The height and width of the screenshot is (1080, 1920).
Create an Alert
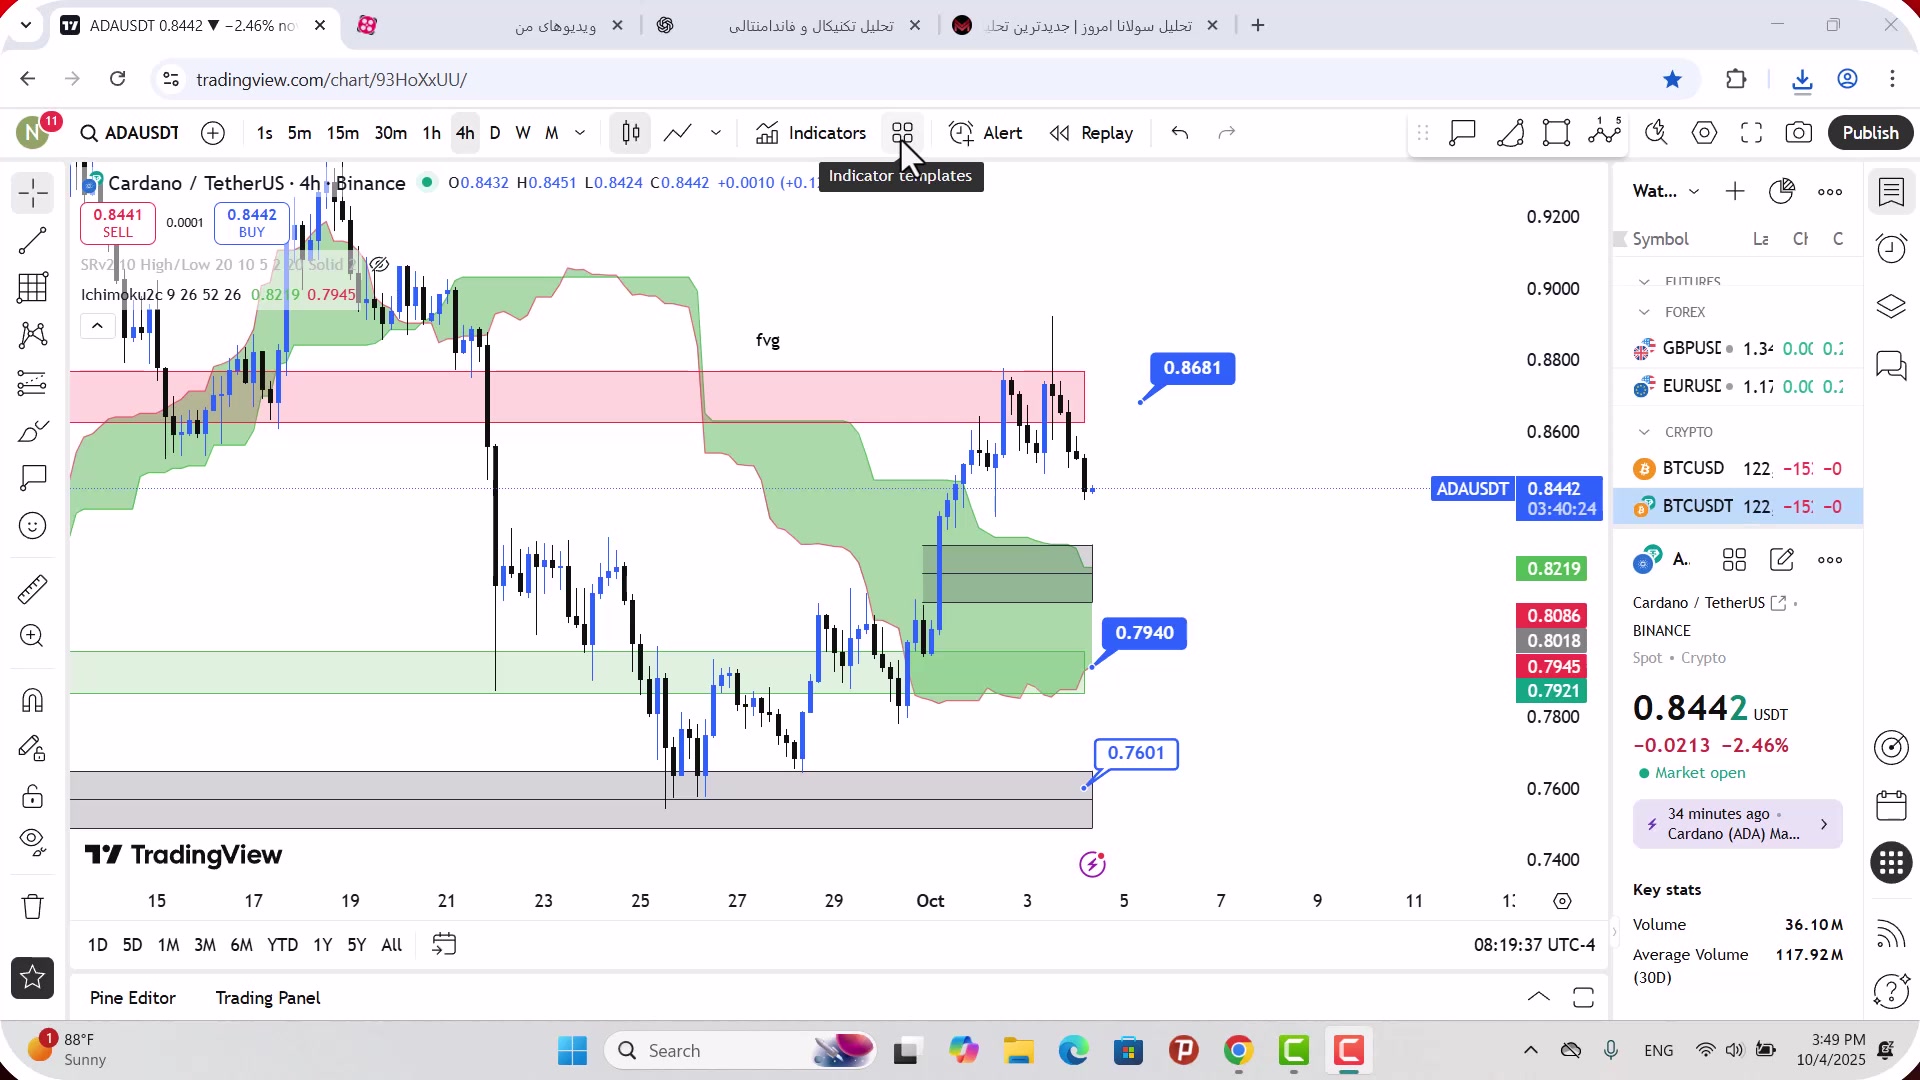click(986, 133)
